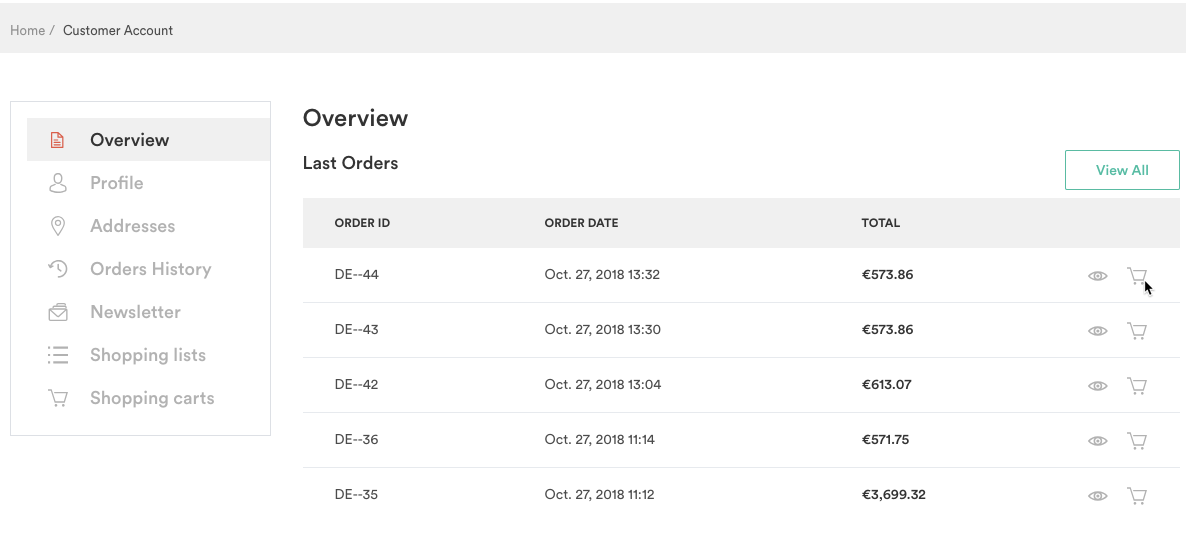
Task: Reorder DE--42 using cart icon
Action: [1137, 386]
